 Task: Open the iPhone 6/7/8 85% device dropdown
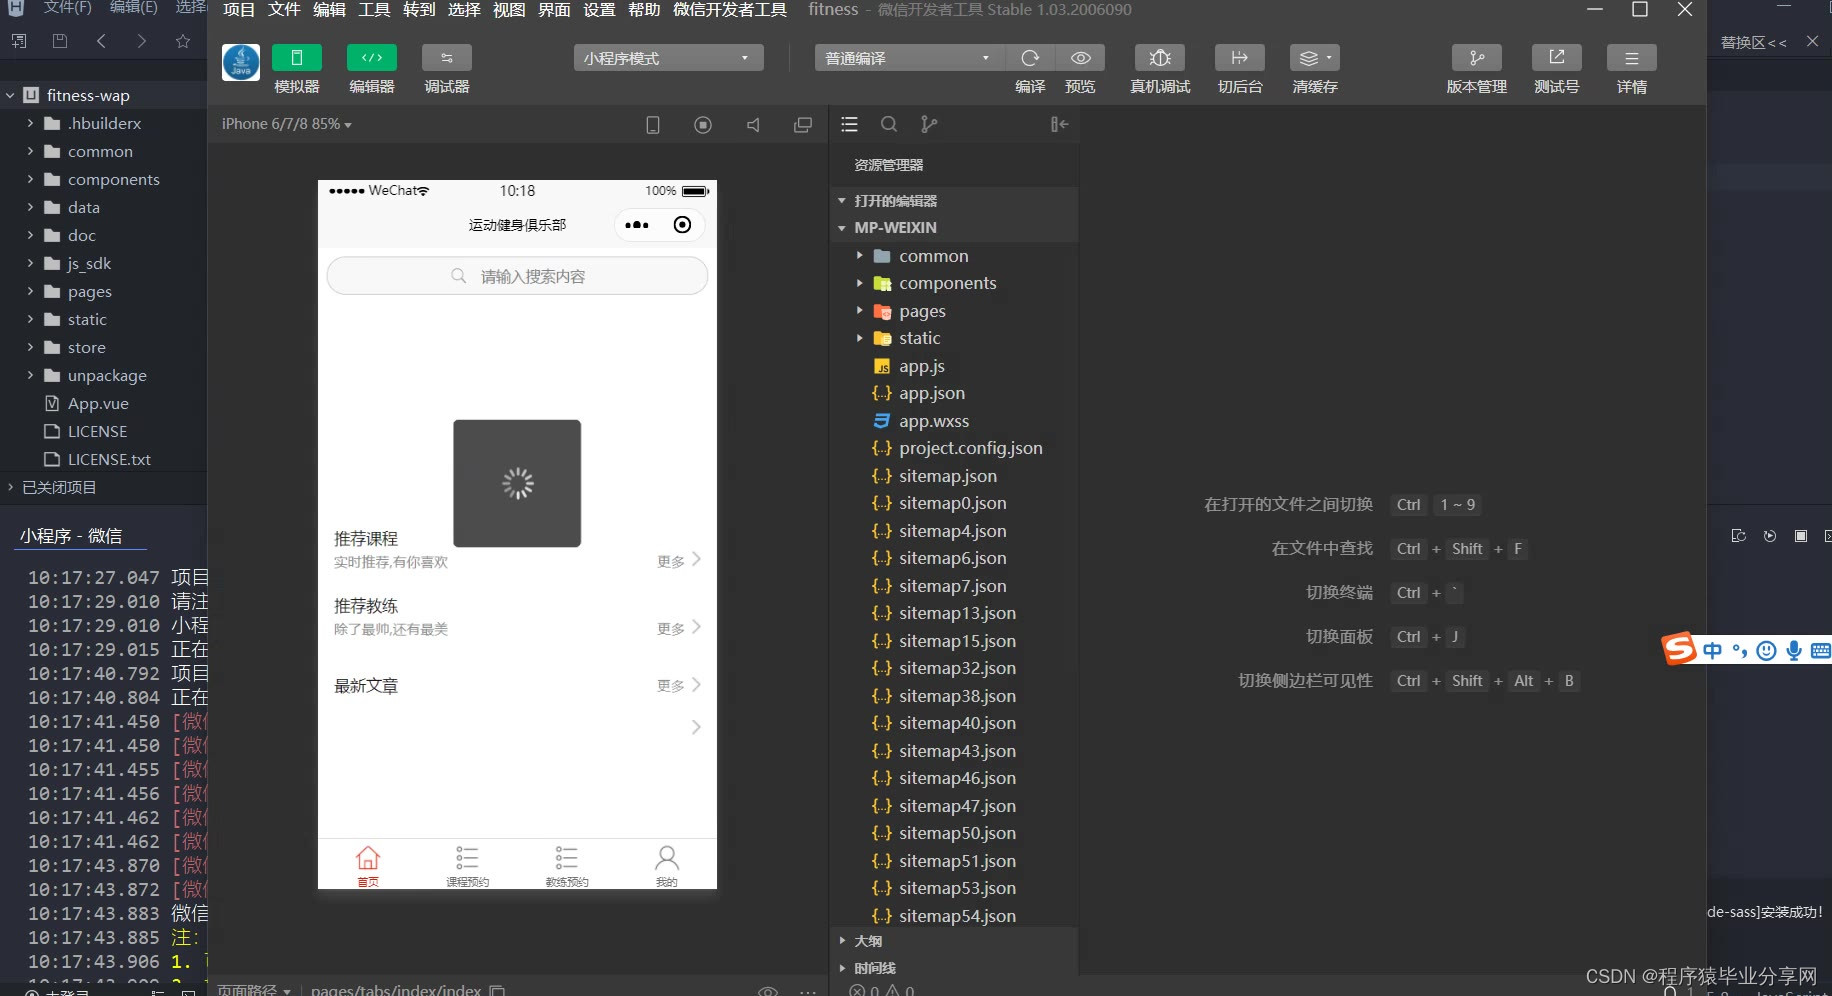click(x=287, y=124)
